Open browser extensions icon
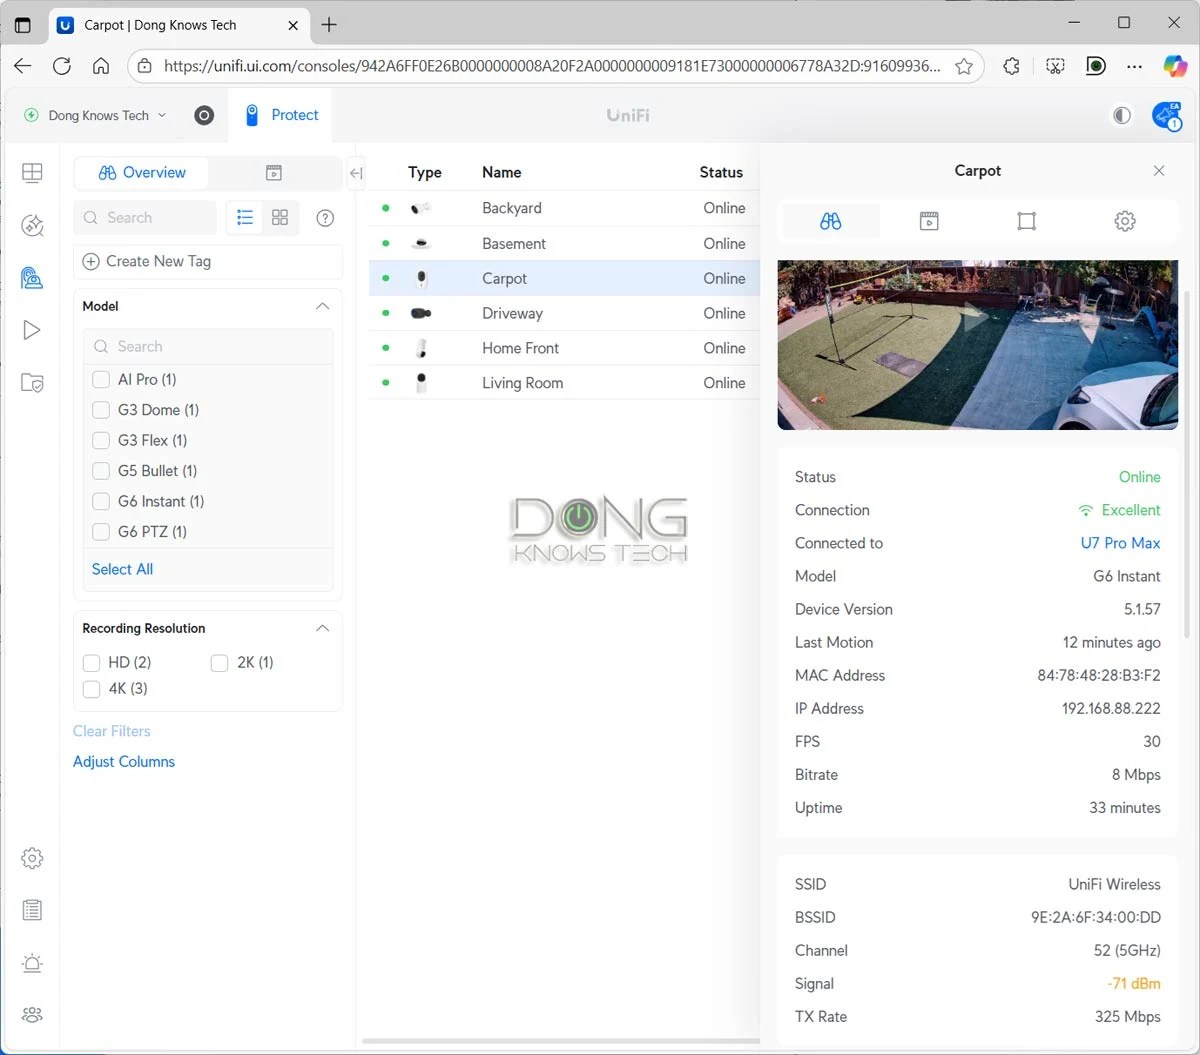 click(1012, 66)
